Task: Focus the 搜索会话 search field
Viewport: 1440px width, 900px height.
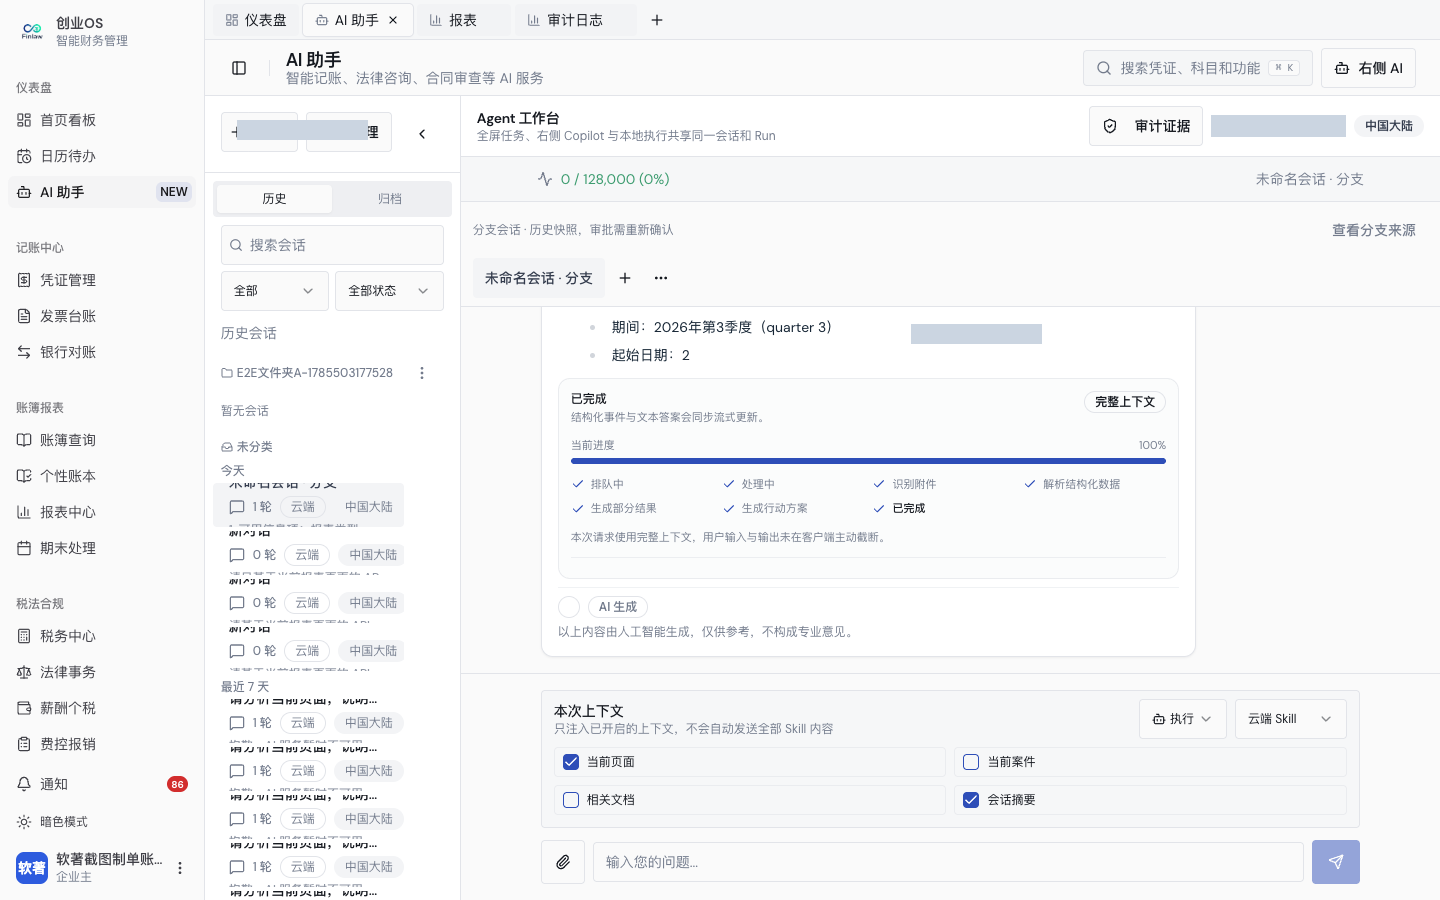Action: 332,245
